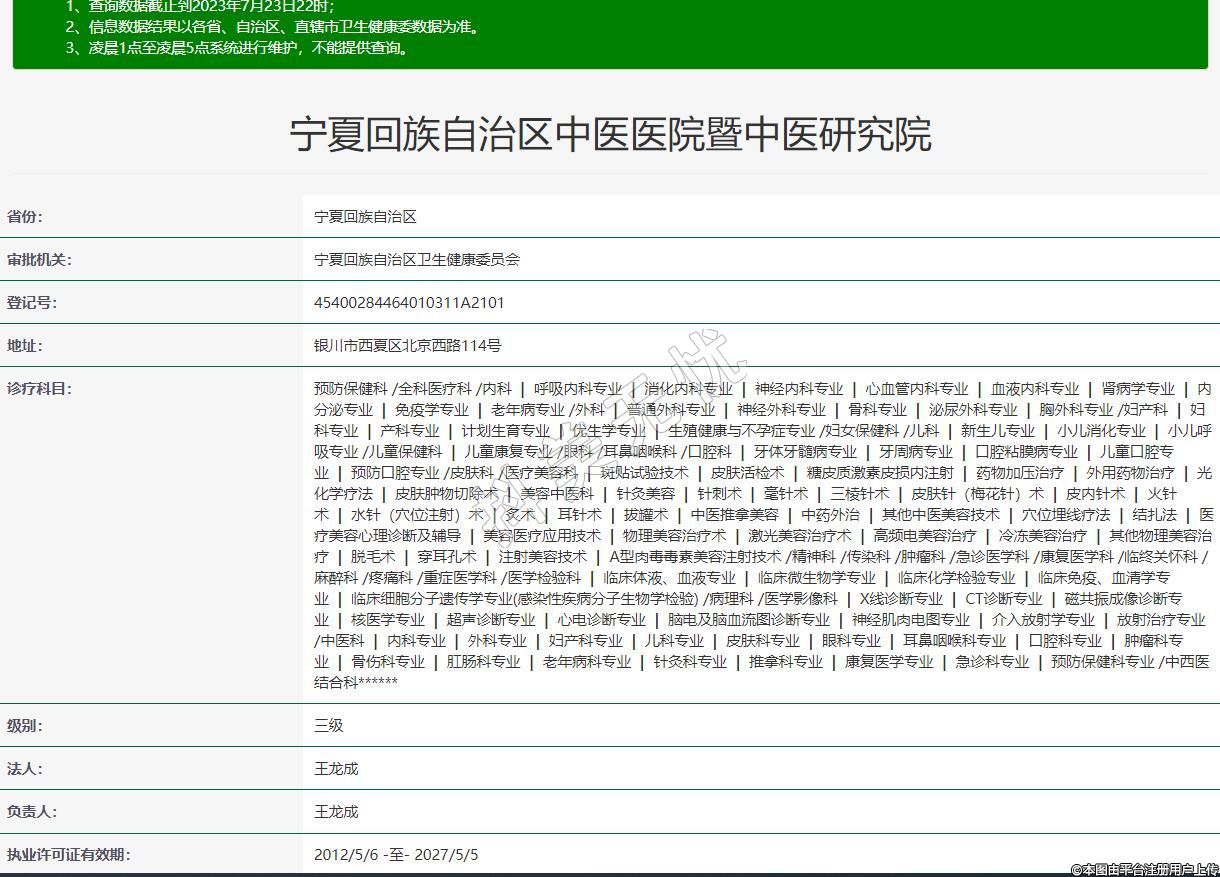Viewport: 1220px width, 877px height.
Task: Click the validity period 2012/5/6 -至- 2027/5/5
Action: coord(396,855)
